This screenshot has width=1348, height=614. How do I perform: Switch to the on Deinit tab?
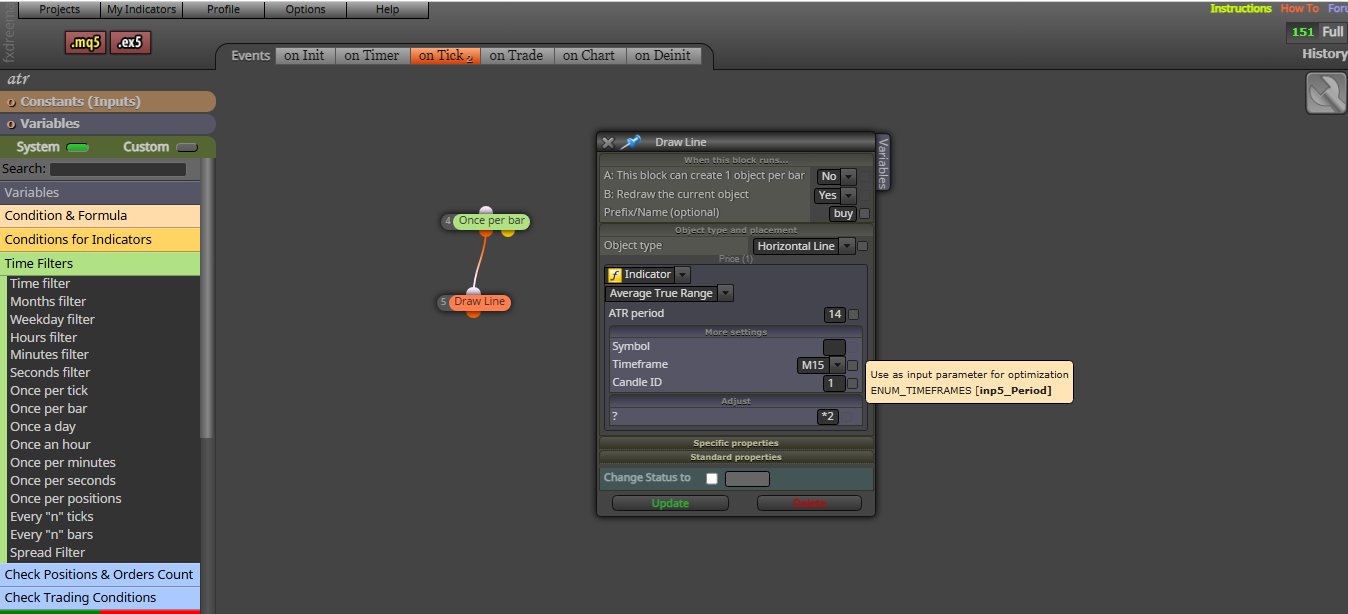click(663, 56)
